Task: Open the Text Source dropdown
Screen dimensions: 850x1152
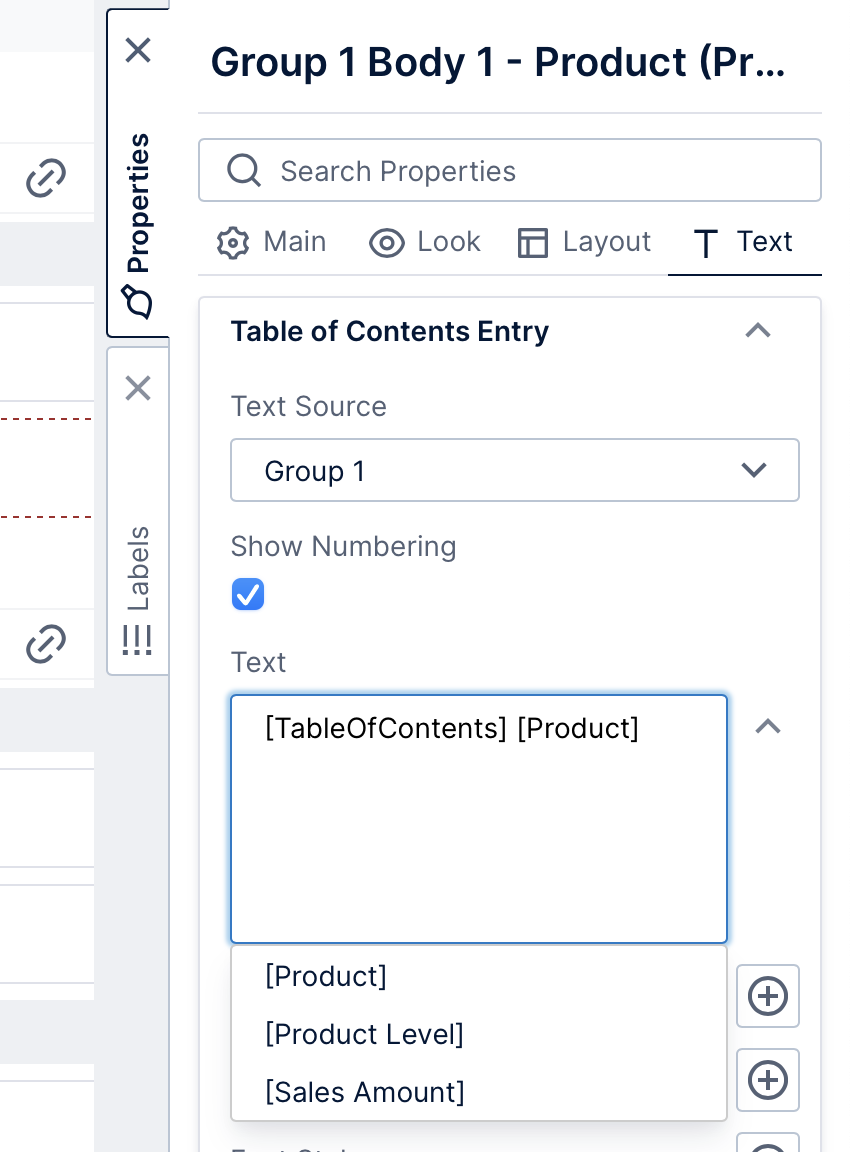Action: (x=515, y=470)
